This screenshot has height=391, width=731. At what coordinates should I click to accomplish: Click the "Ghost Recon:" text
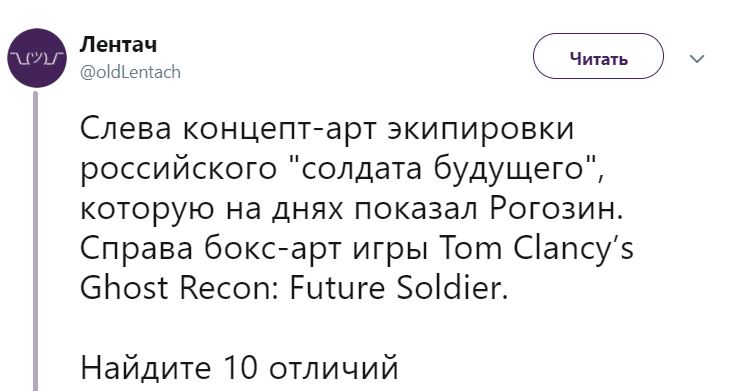tap(179, 288)
